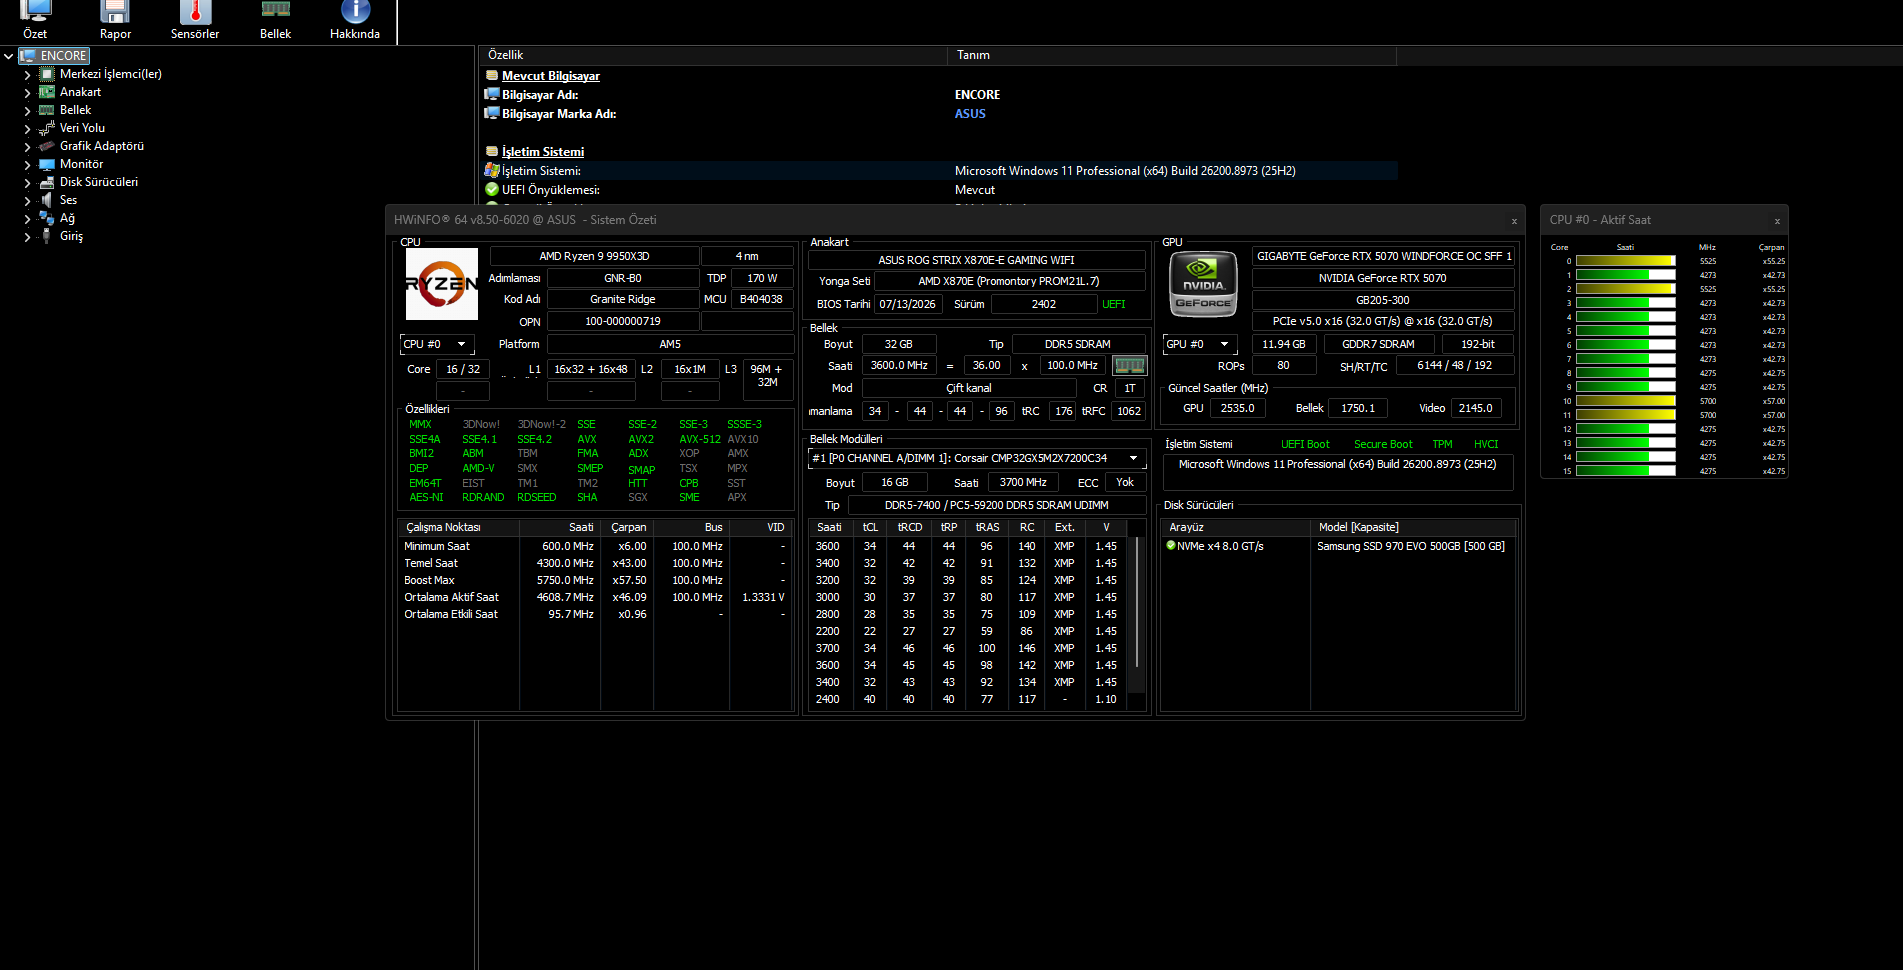This screenshot has width=1903, height=970.
Task: Collapse the ENCORE root tree node
Action: (9, 56)
